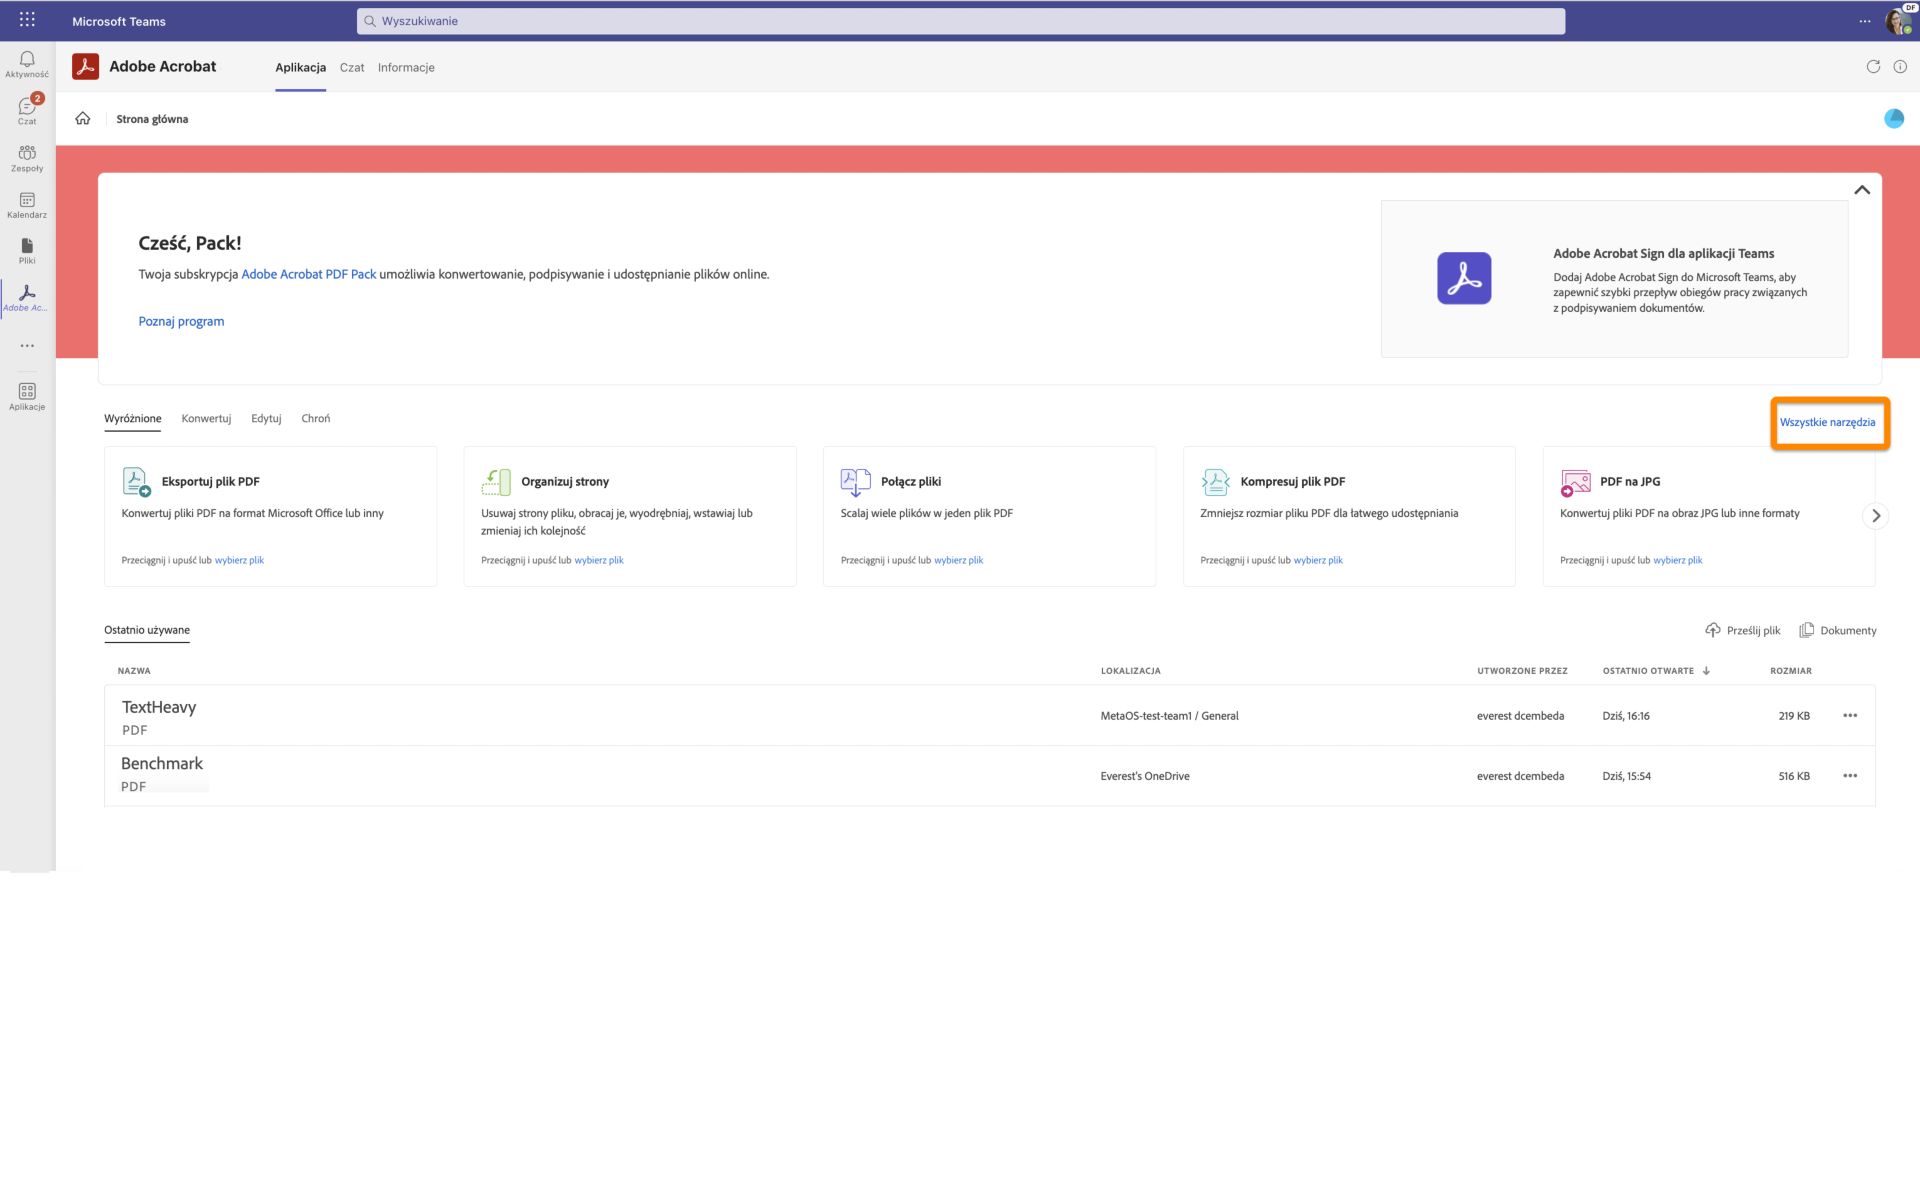The image size is (1920, 1196).
Task: Select the Chroń tools tab
Action: [316, 418]
